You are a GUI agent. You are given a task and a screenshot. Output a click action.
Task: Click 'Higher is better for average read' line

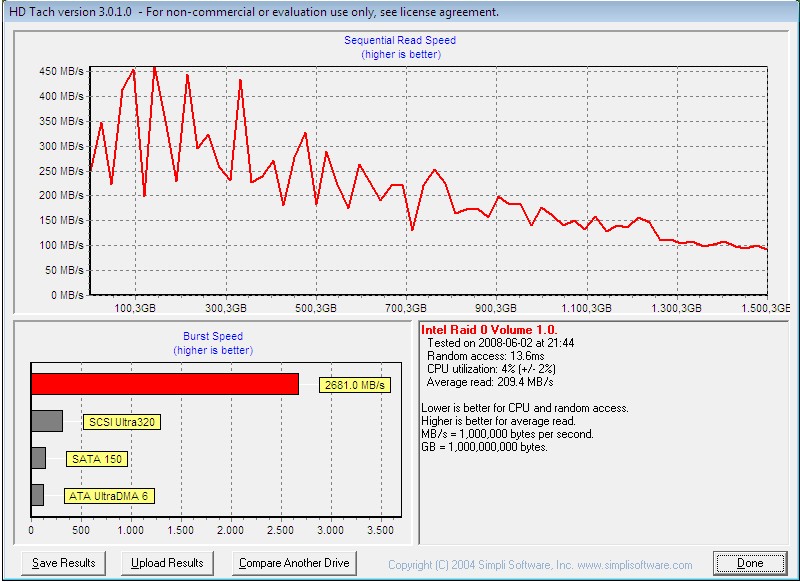[x=498, y=421]
